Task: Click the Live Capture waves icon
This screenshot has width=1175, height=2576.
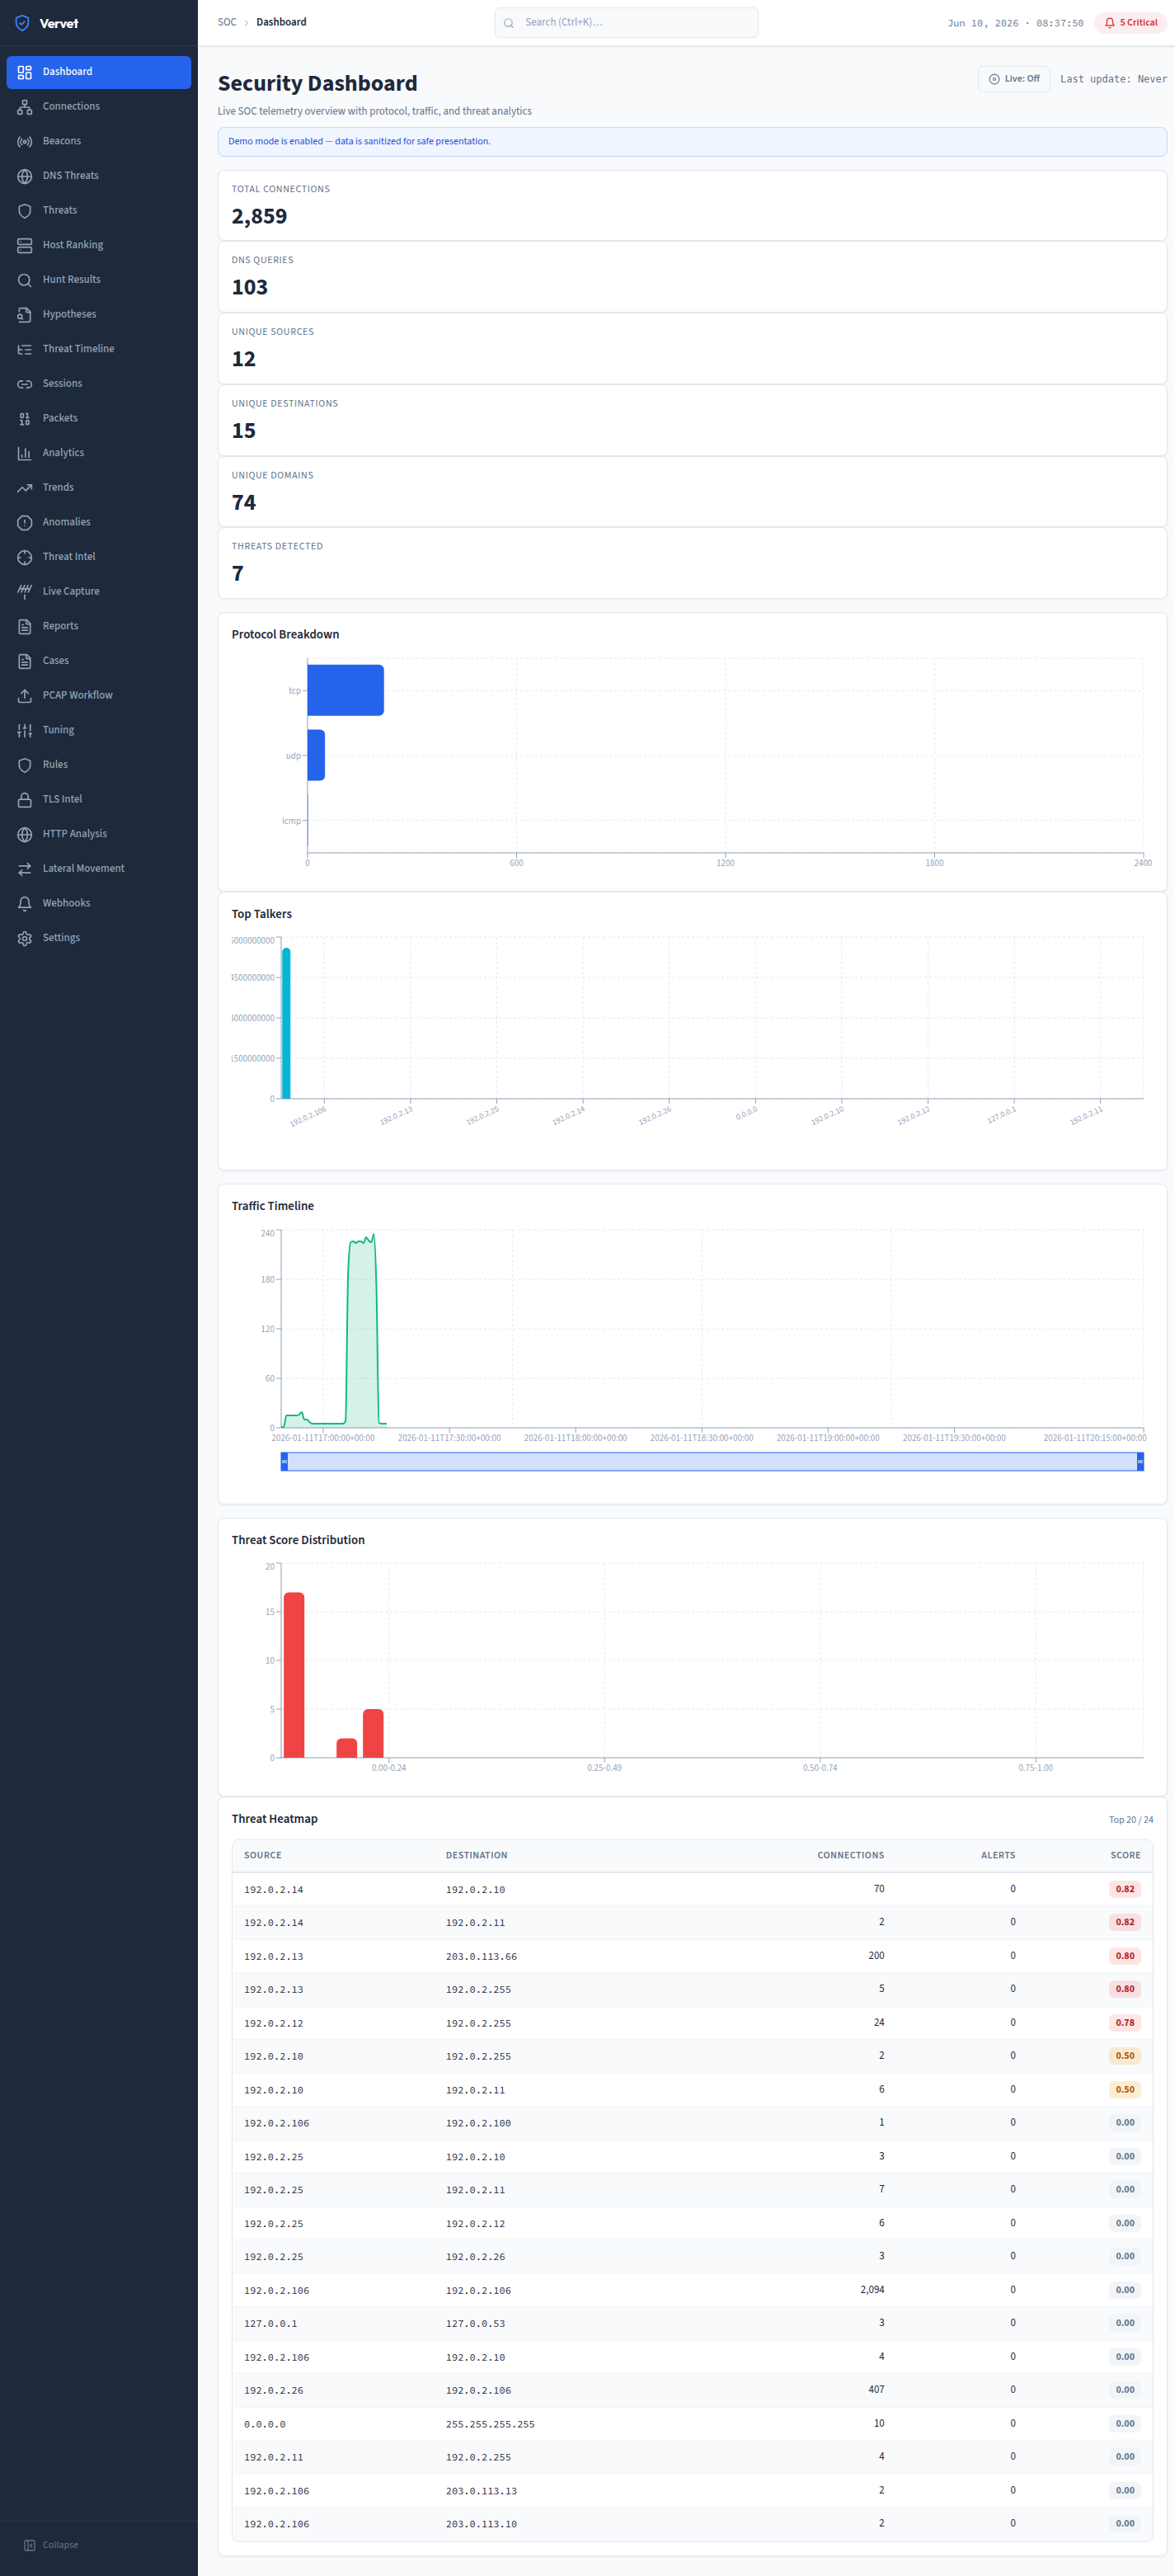Action: (x=25, y=591)
